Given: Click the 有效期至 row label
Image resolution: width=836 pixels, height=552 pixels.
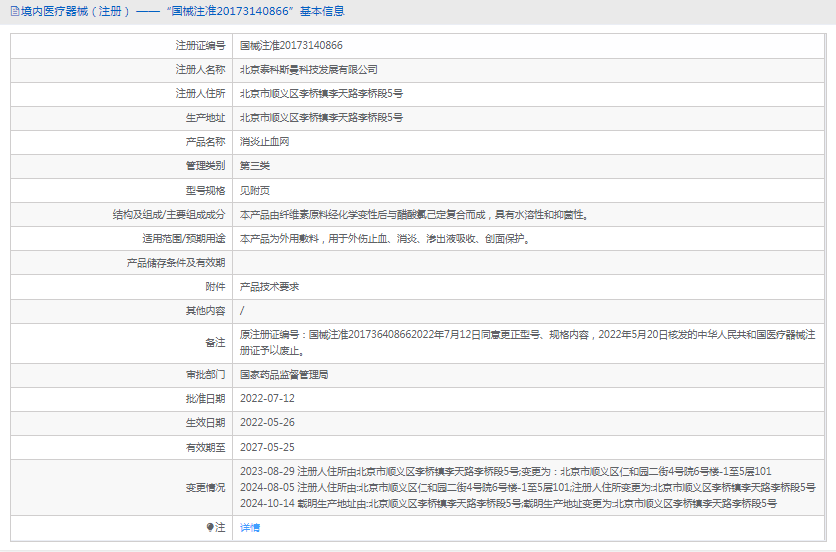Looking at the screenshot, I should coord(205,447).
